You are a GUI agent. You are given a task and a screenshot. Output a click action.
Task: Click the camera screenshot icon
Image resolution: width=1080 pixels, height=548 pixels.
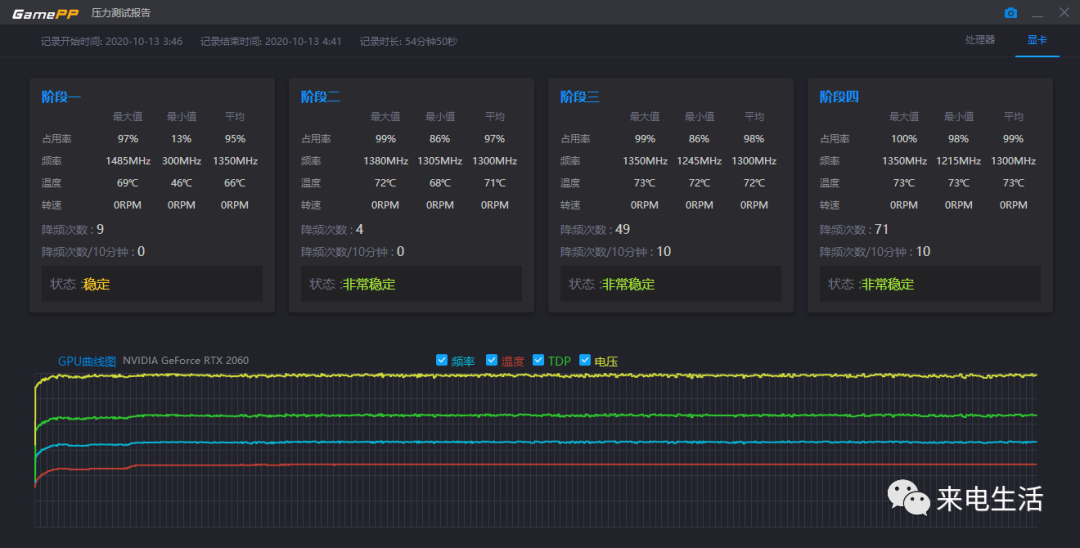(1010, 13)
